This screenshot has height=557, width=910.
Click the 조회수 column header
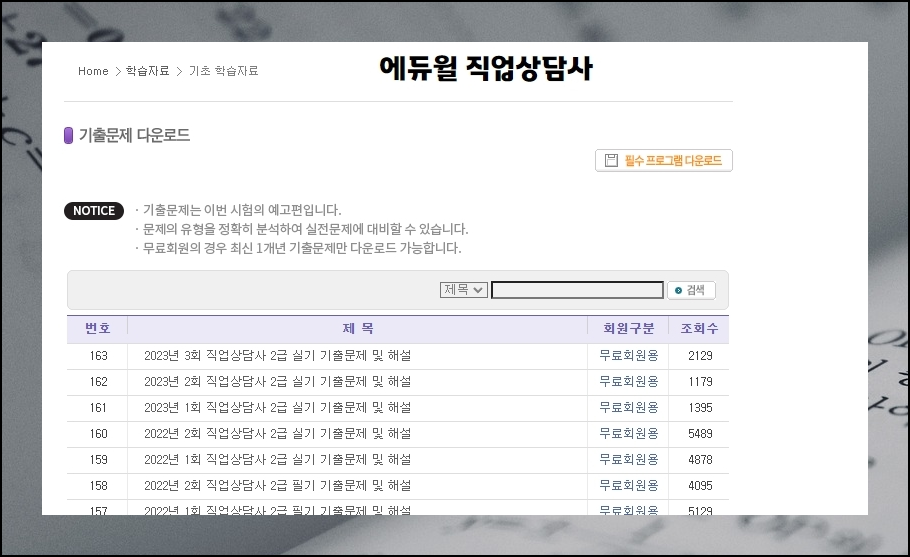pyautogui.click(x=699, y=328)
